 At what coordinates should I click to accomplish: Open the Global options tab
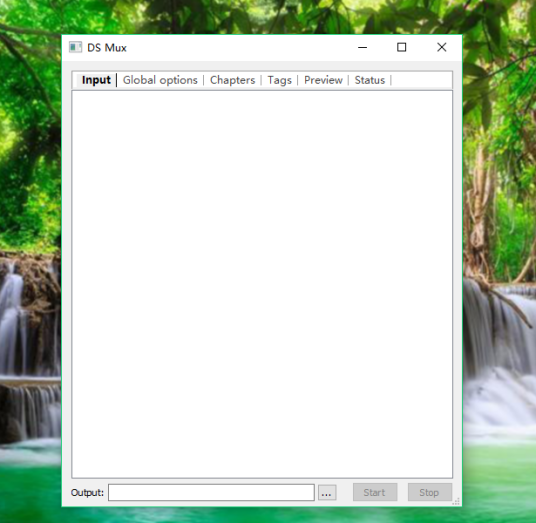point(160,80)
